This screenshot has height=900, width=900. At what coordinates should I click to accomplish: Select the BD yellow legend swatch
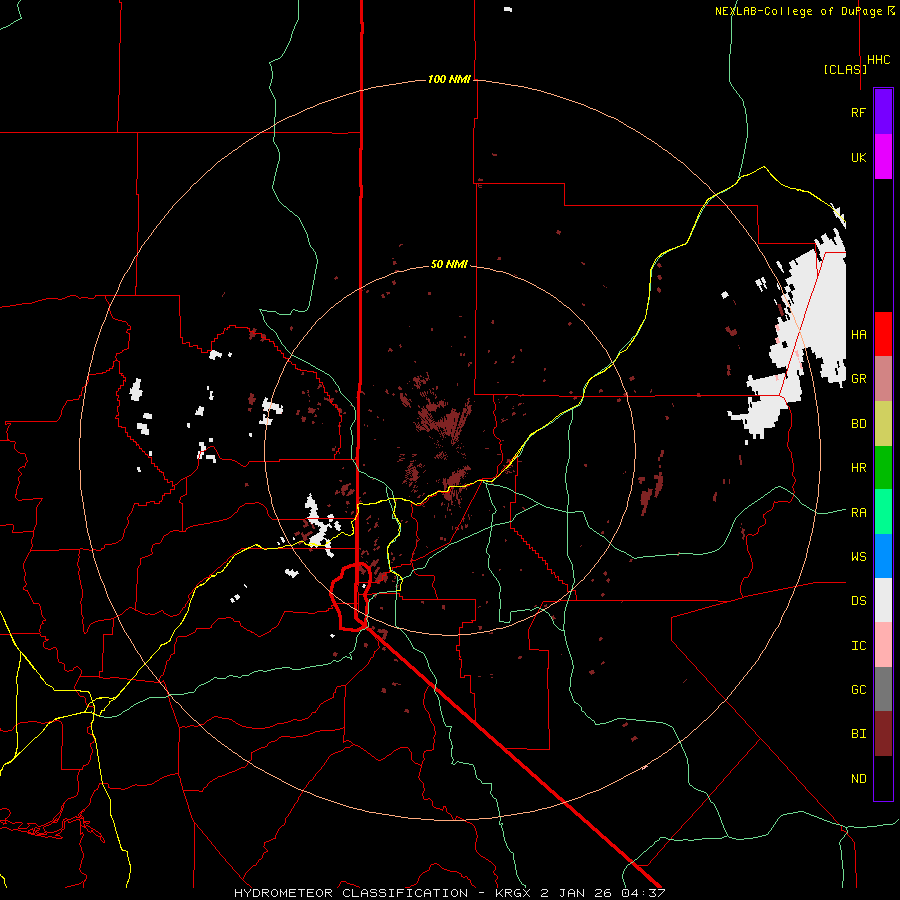click(x=883, y=423)
